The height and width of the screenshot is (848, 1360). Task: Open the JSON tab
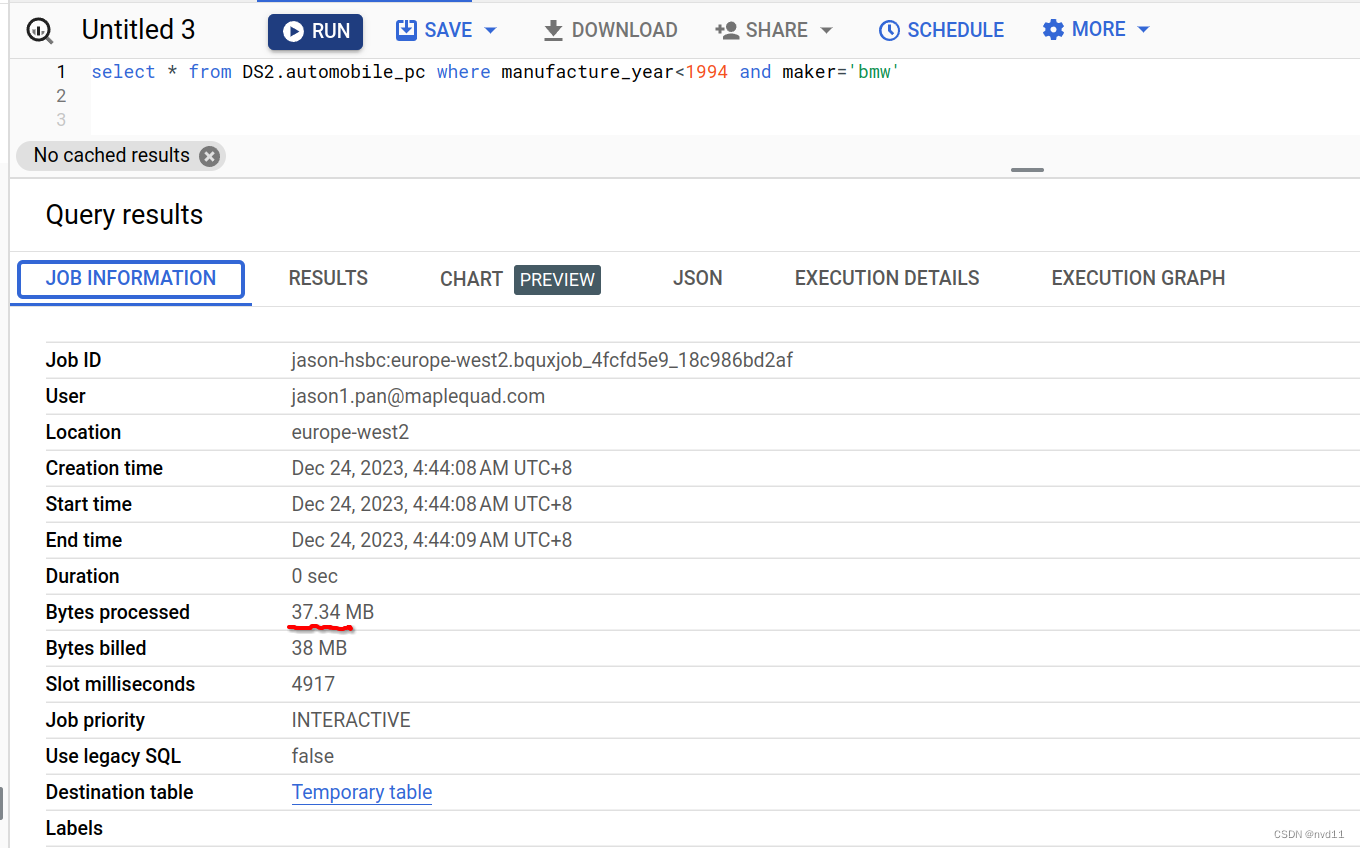click(698, 279)
